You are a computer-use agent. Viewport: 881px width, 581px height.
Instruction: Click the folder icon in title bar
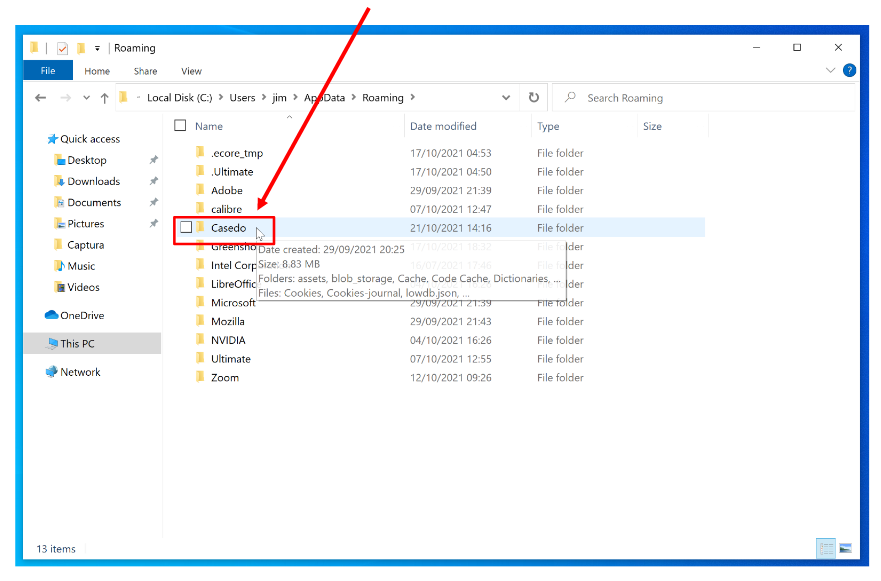pyautogui.click(x=35, y=48)
